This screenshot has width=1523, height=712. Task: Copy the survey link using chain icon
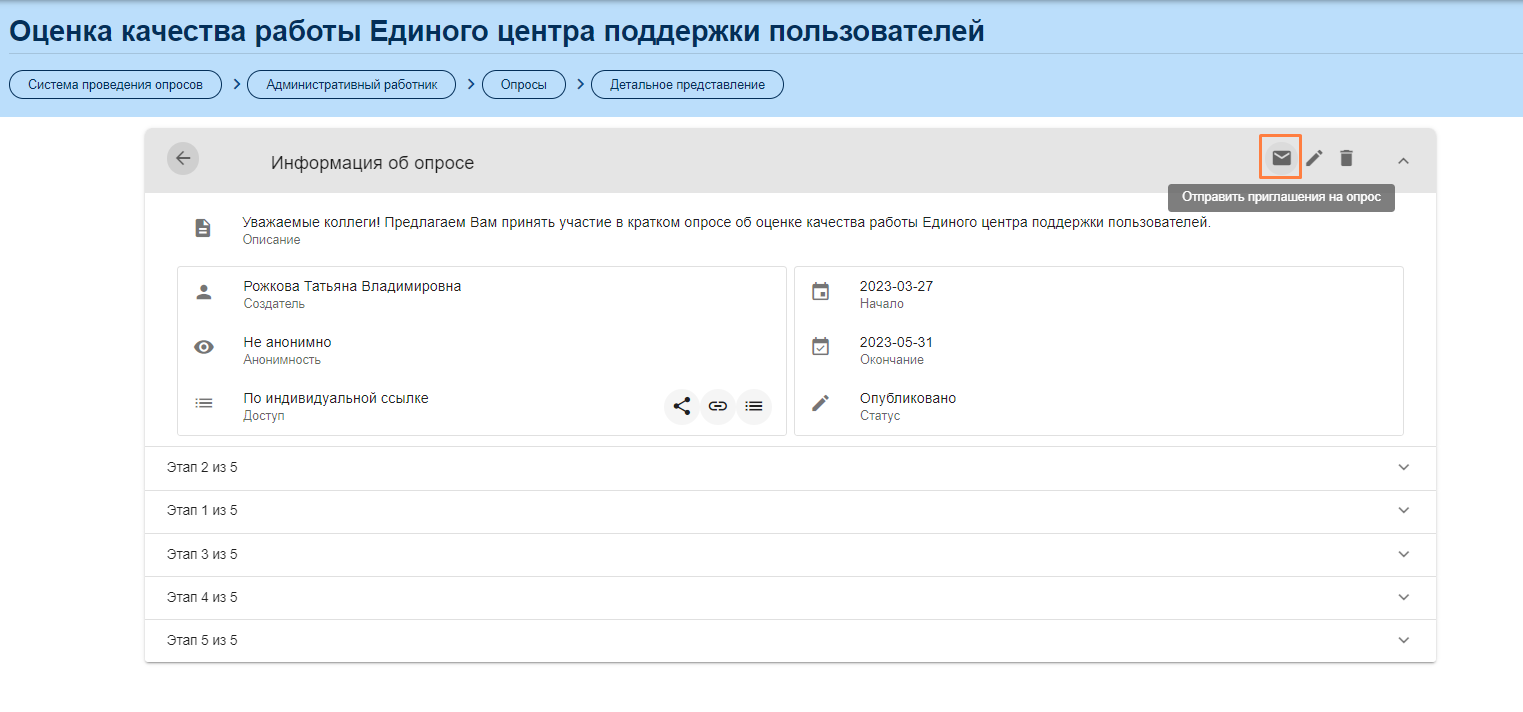(718, 406)
